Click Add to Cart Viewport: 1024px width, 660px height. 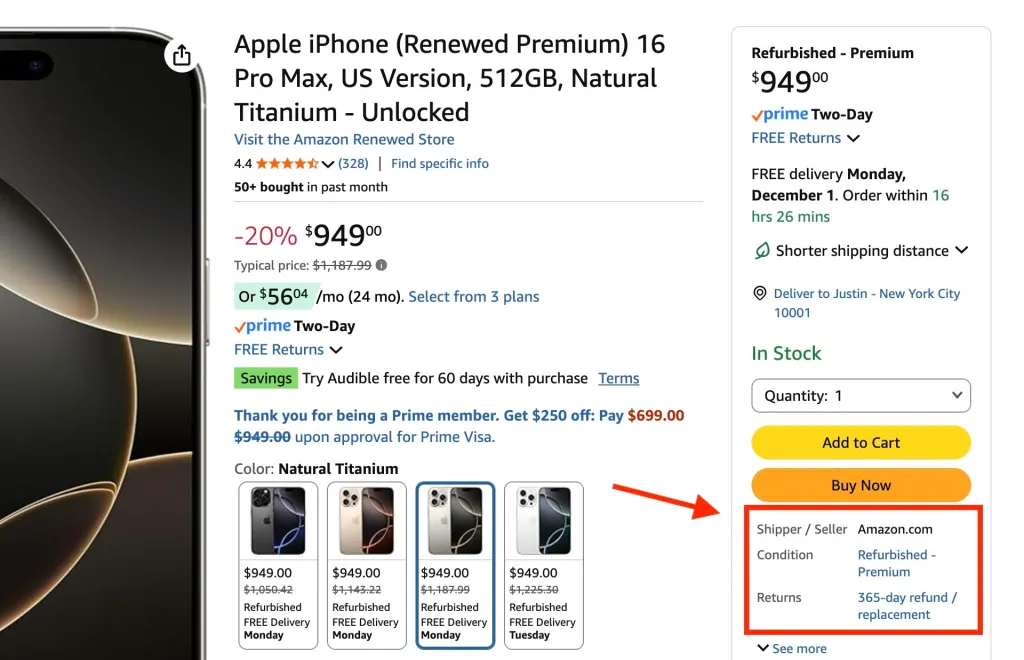[860, 442]
